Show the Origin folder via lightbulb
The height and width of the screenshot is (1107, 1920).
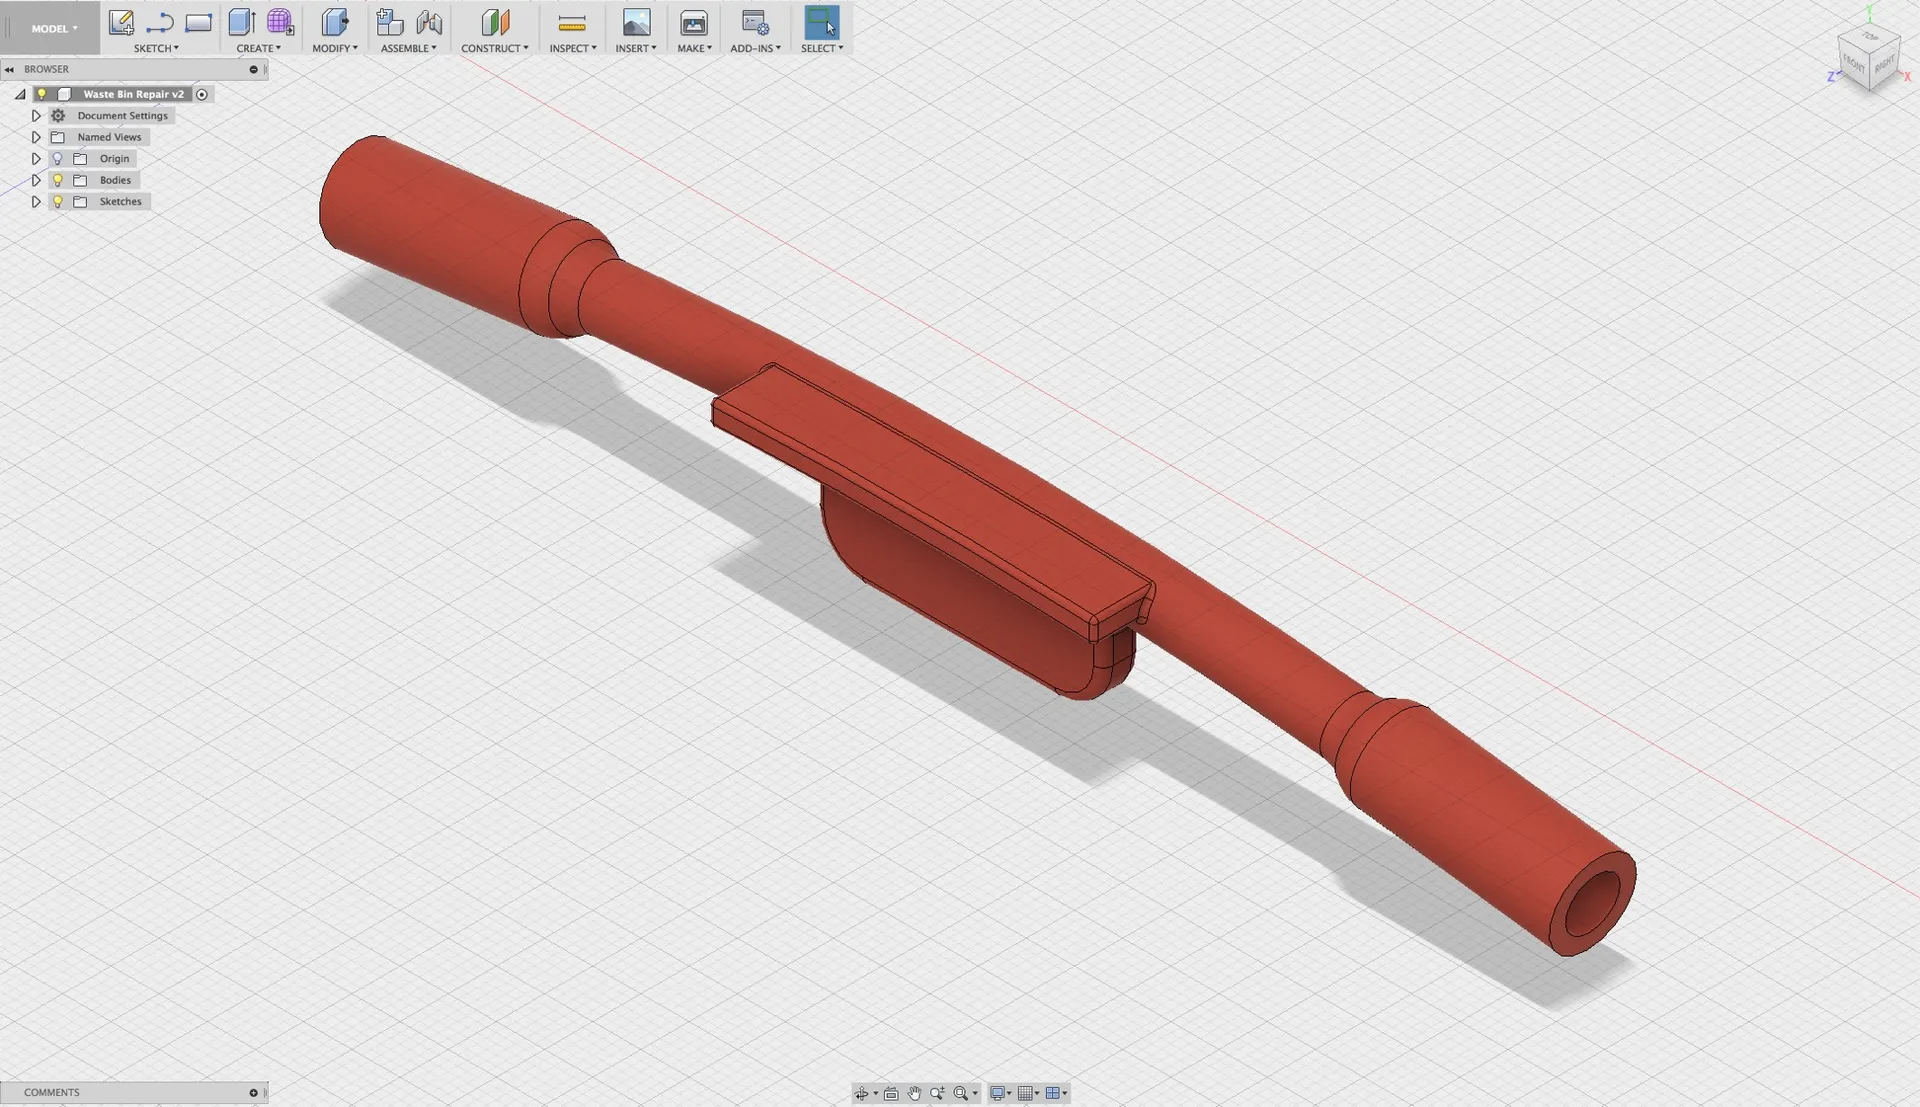[x=57, y=158]
